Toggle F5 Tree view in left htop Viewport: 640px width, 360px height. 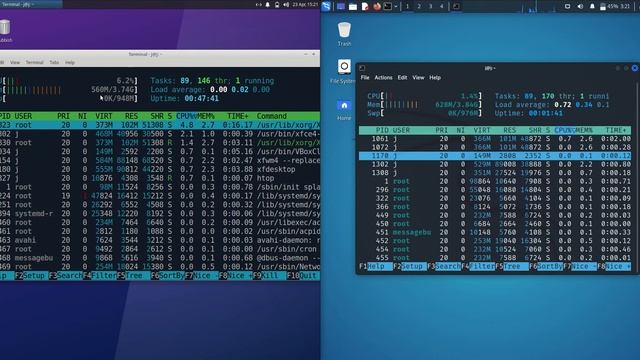133,276
